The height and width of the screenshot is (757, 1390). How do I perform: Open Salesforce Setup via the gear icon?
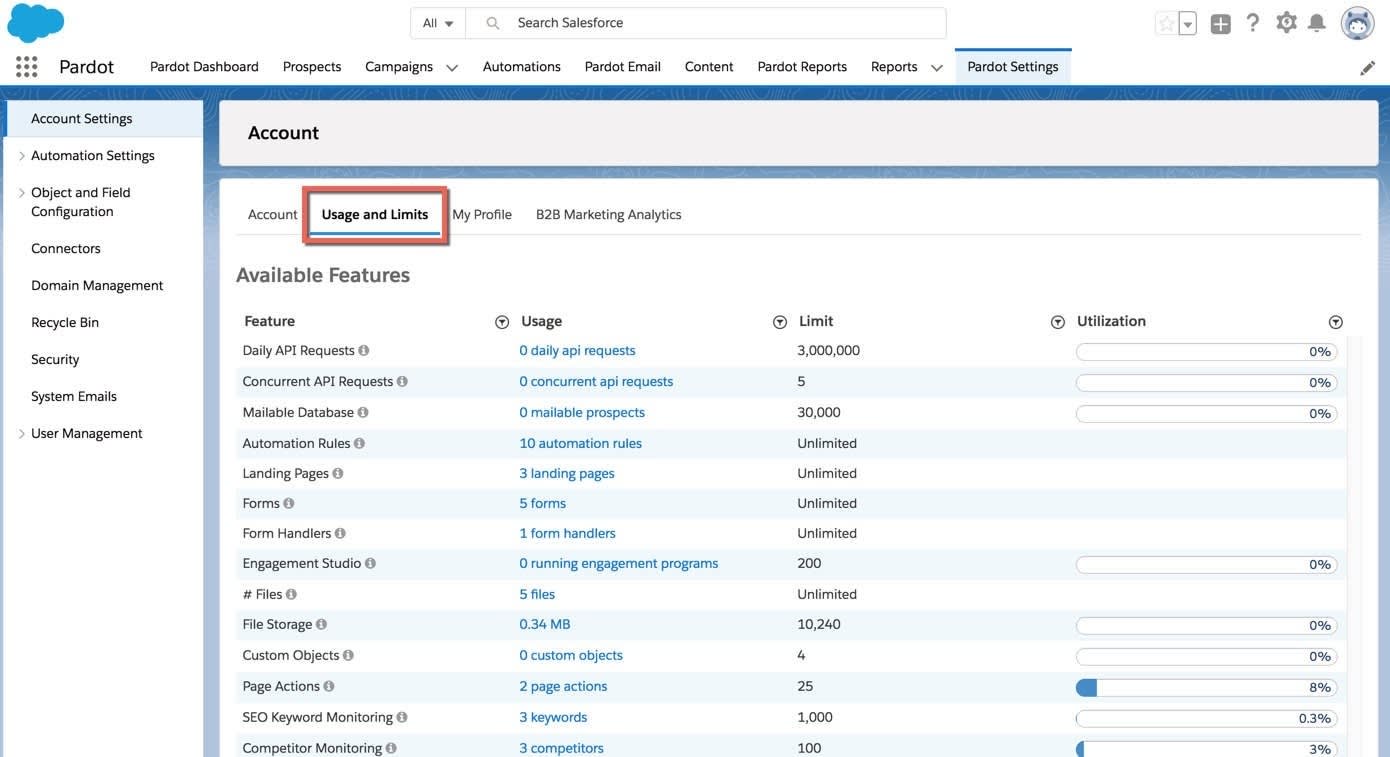(1285, 20)
